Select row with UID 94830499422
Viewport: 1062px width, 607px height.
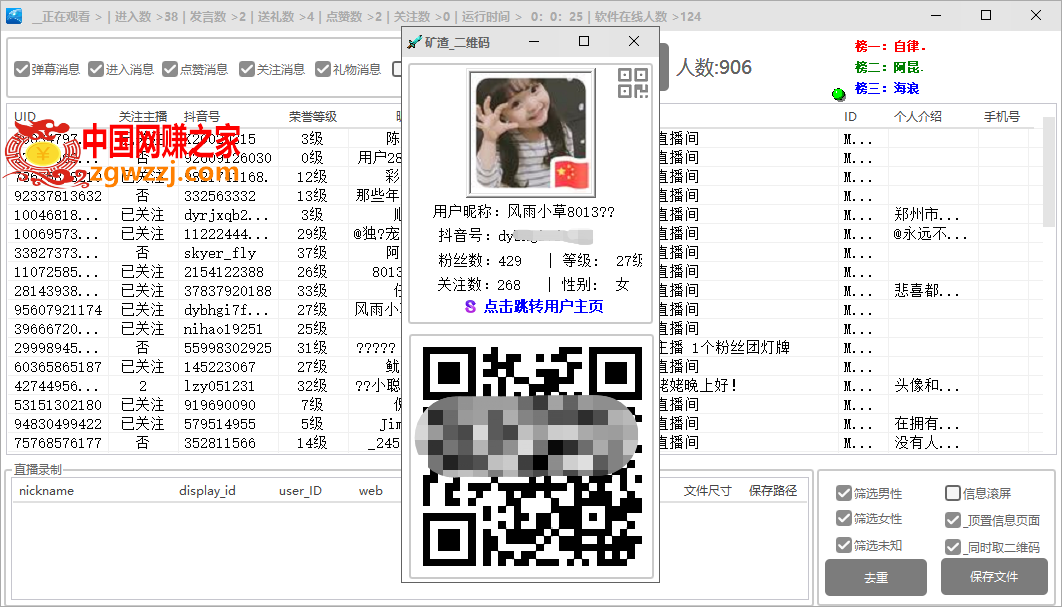pyautogui.click(x=58, y=423)
